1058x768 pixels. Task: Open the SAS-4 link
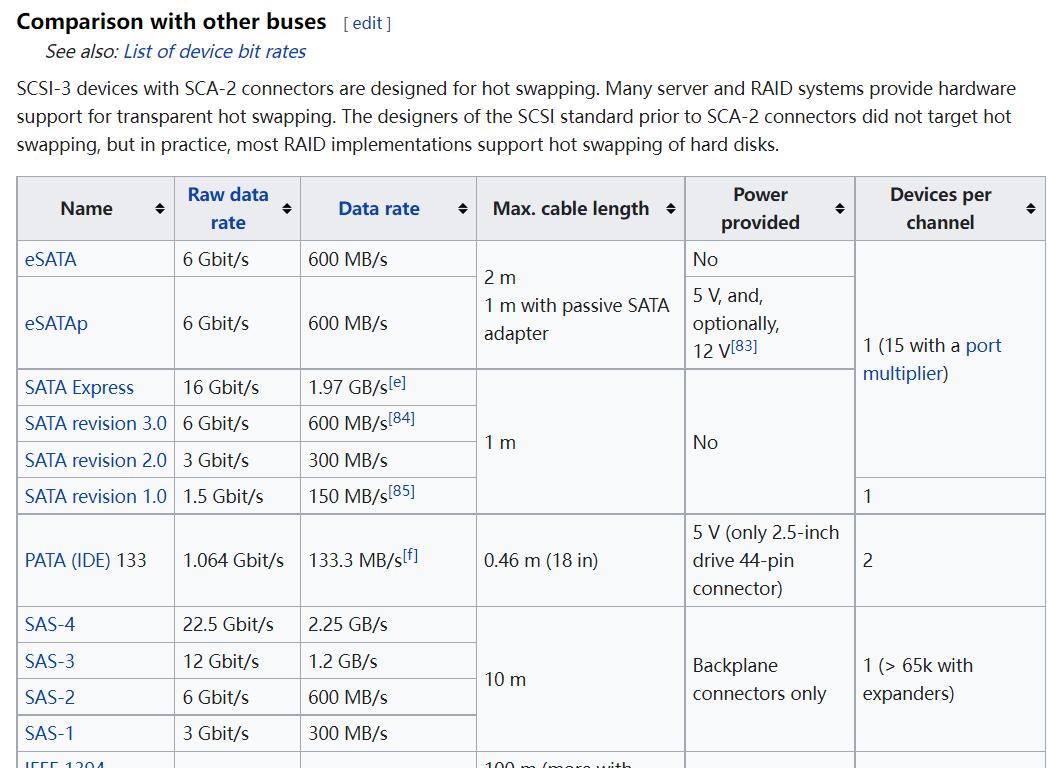[49, 624]
